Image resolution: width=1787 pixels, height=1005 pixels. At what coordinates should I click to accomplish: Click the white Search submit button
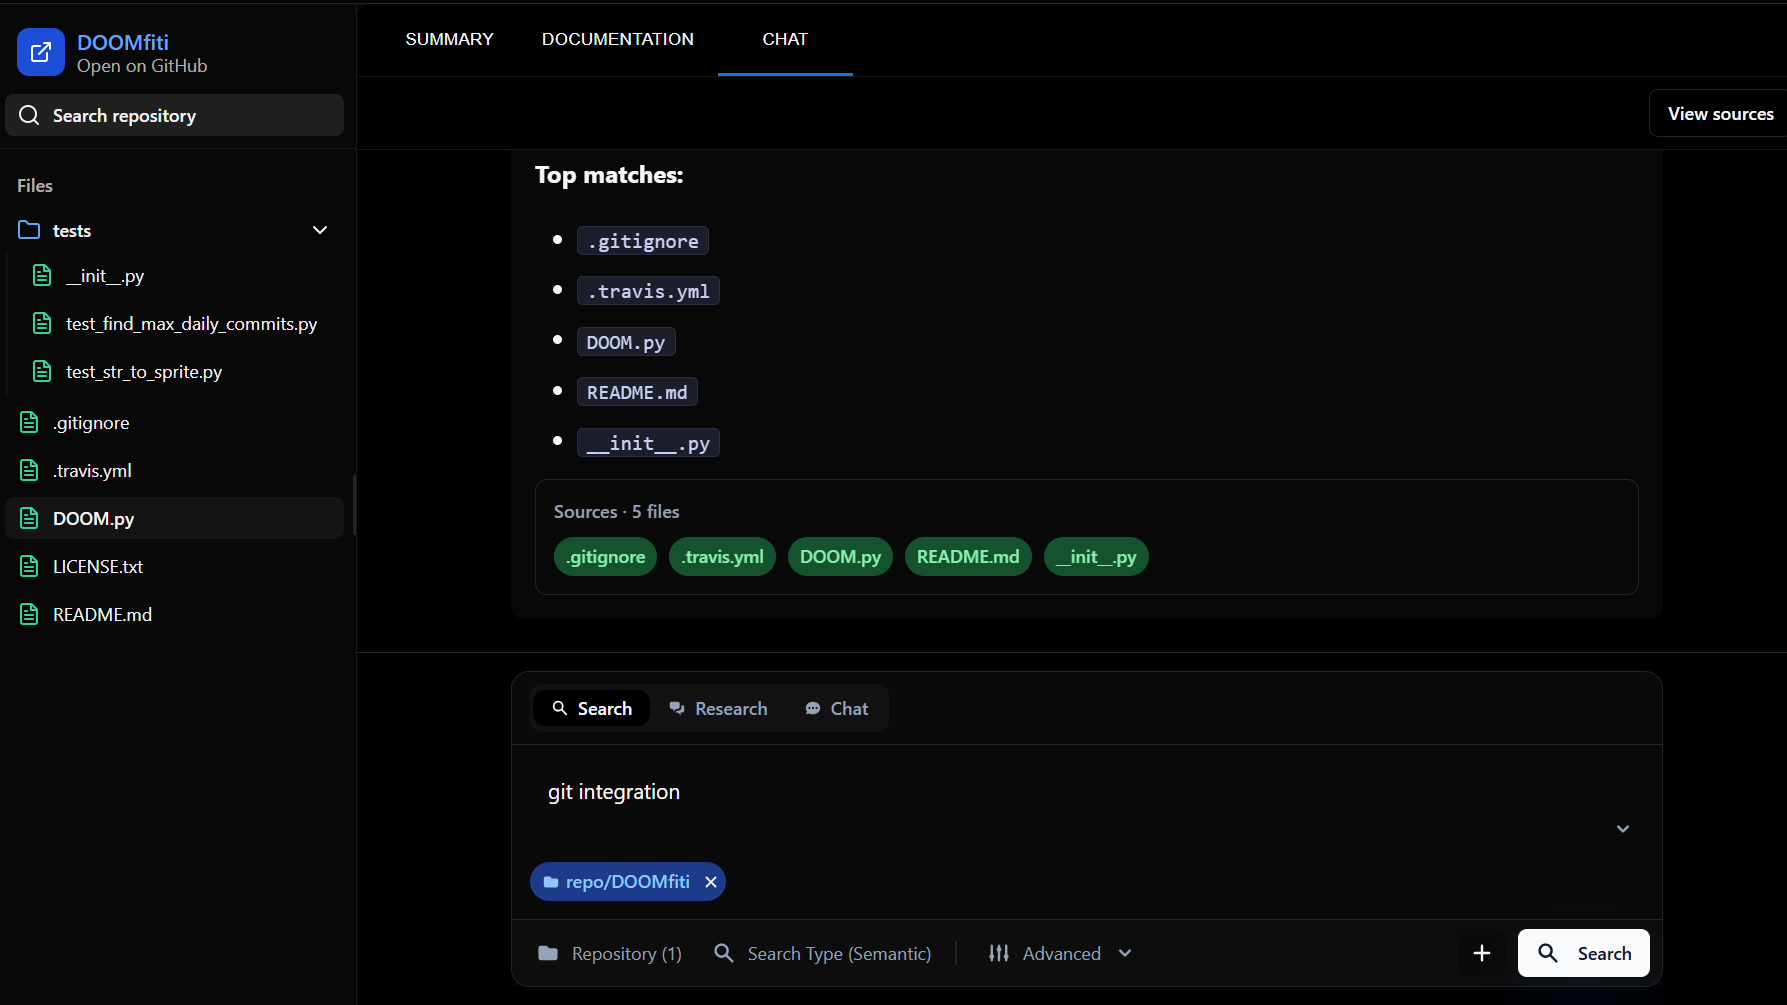pos(1584,953)
